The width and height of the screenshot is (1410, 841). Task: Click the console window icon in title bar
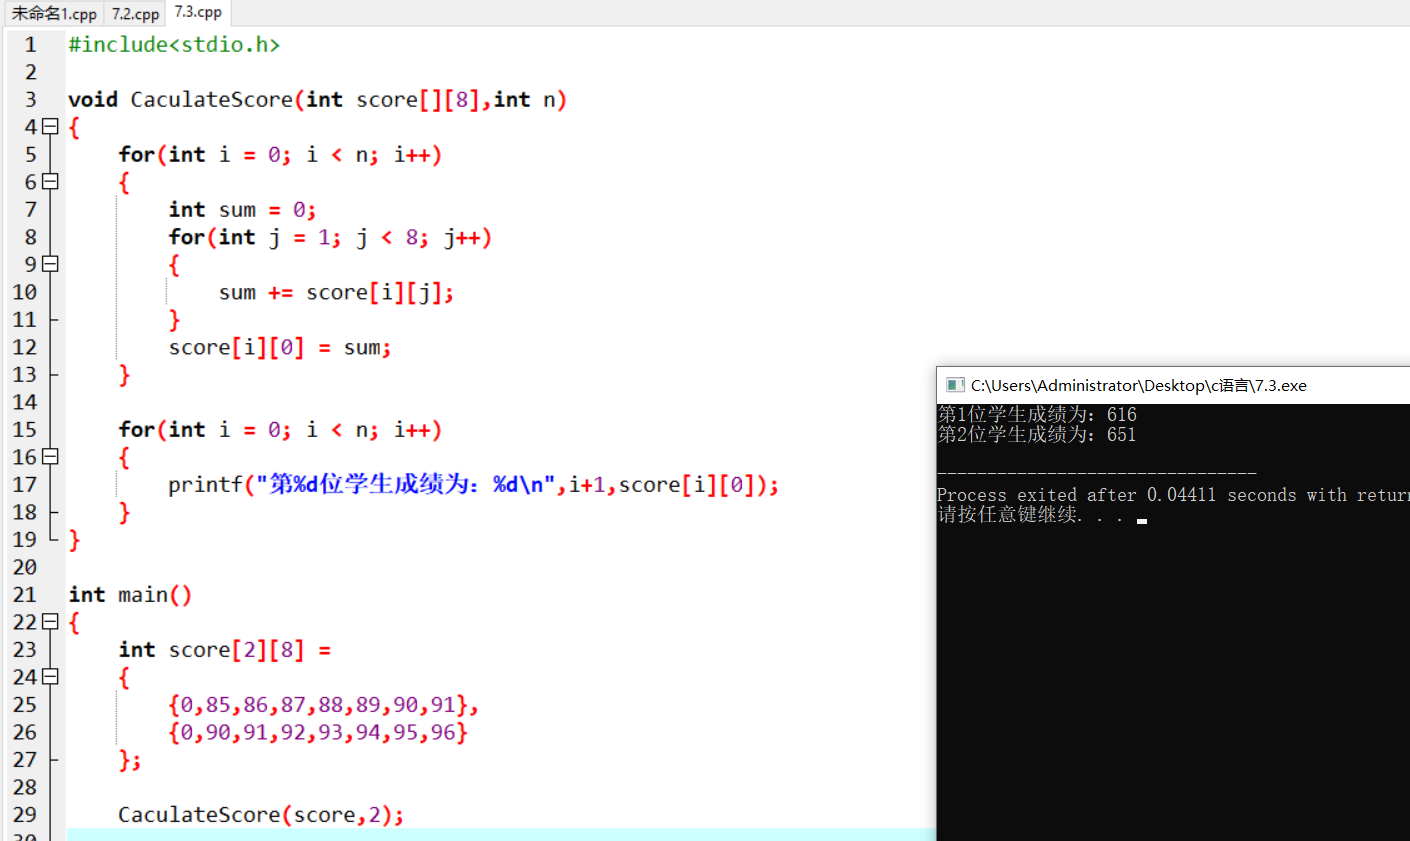[955, 385]
